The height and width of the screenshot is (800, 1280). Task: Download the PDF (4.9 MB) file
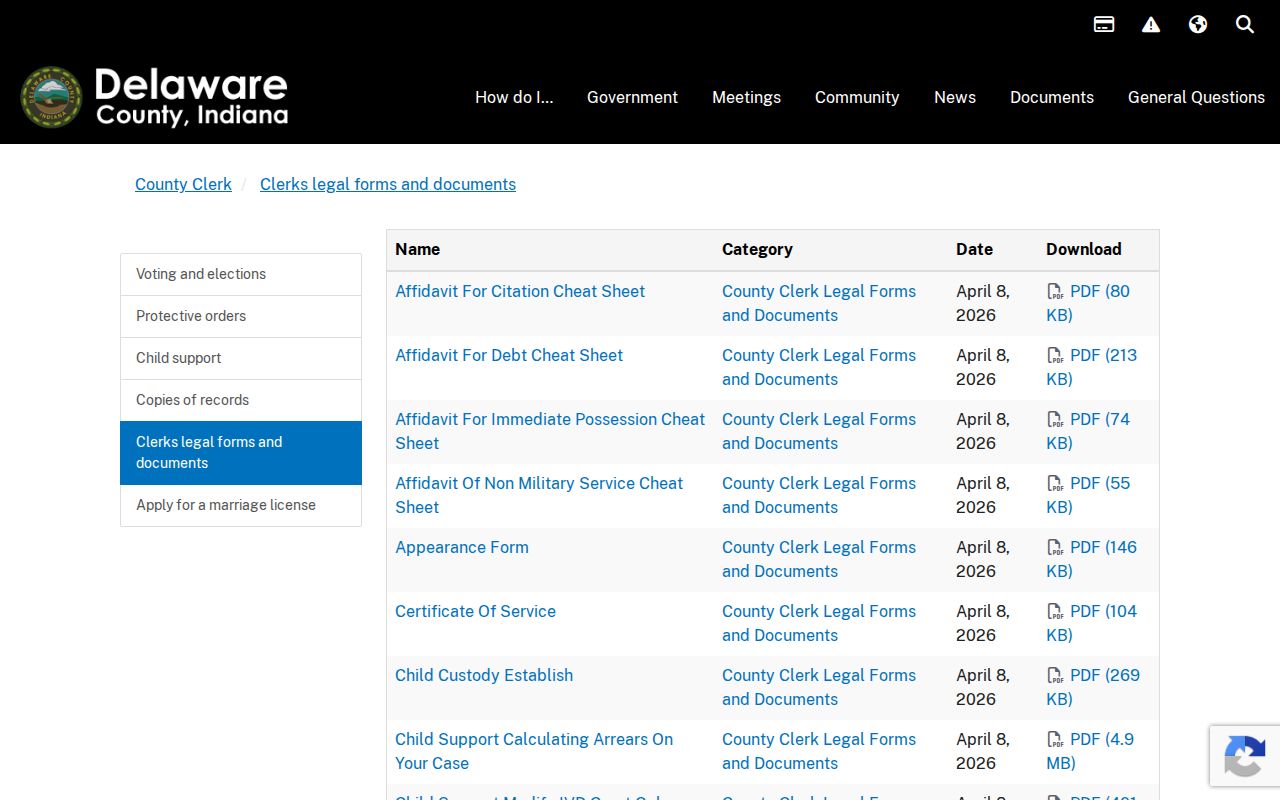tap(1090, 751)
